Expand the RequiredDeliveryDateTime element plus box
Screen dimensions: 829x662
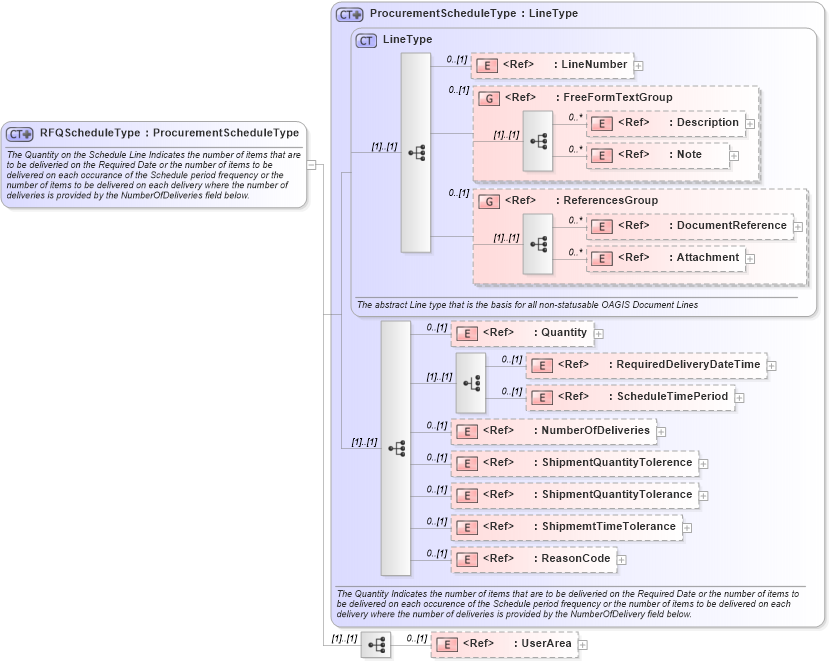[x=772, y=365]
